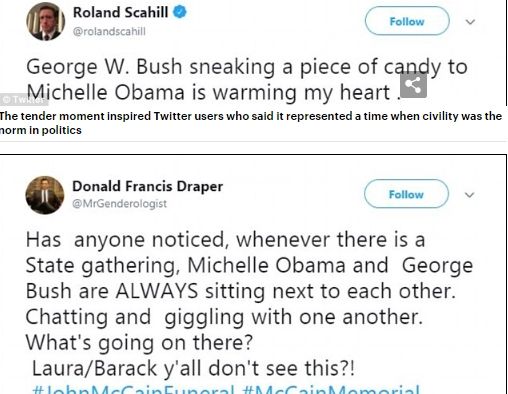Follow Donald Francis Draper

coord(406,194)
